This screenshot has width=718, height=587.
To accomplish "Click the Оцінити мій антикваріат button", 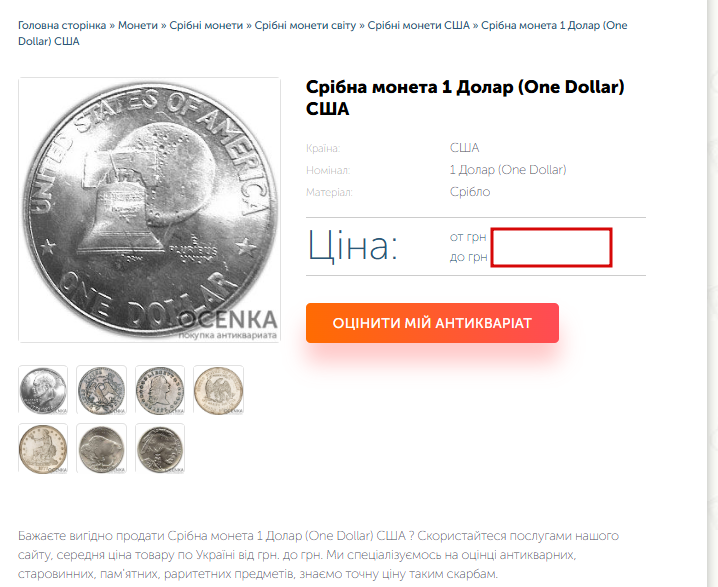I will (x=432, y=323).
